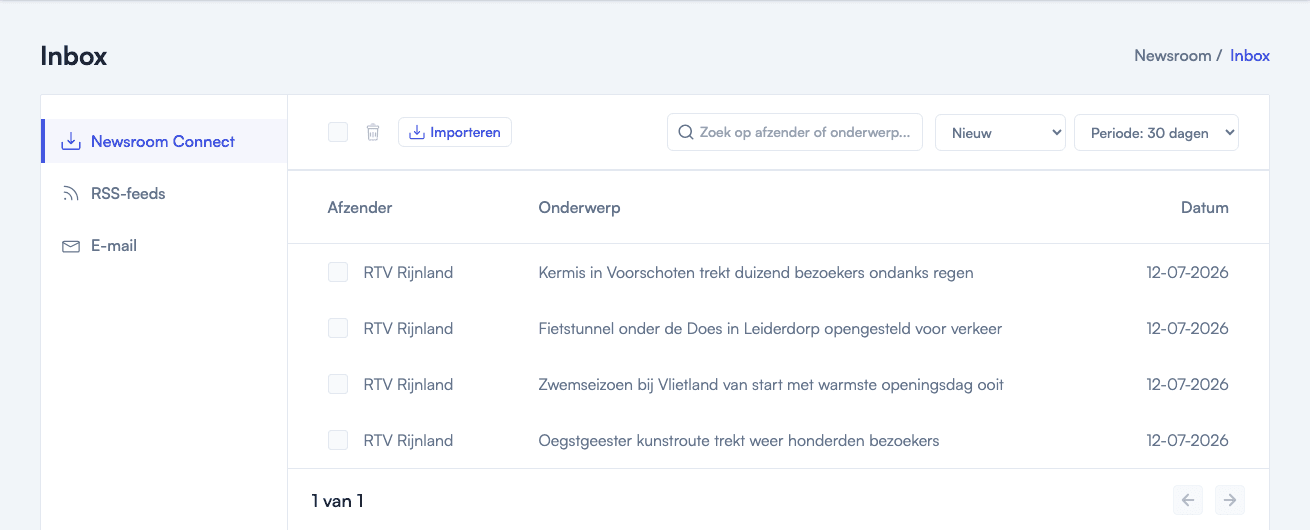Go to next page arrow
1310x530 pixels.
pos(1230,500)
